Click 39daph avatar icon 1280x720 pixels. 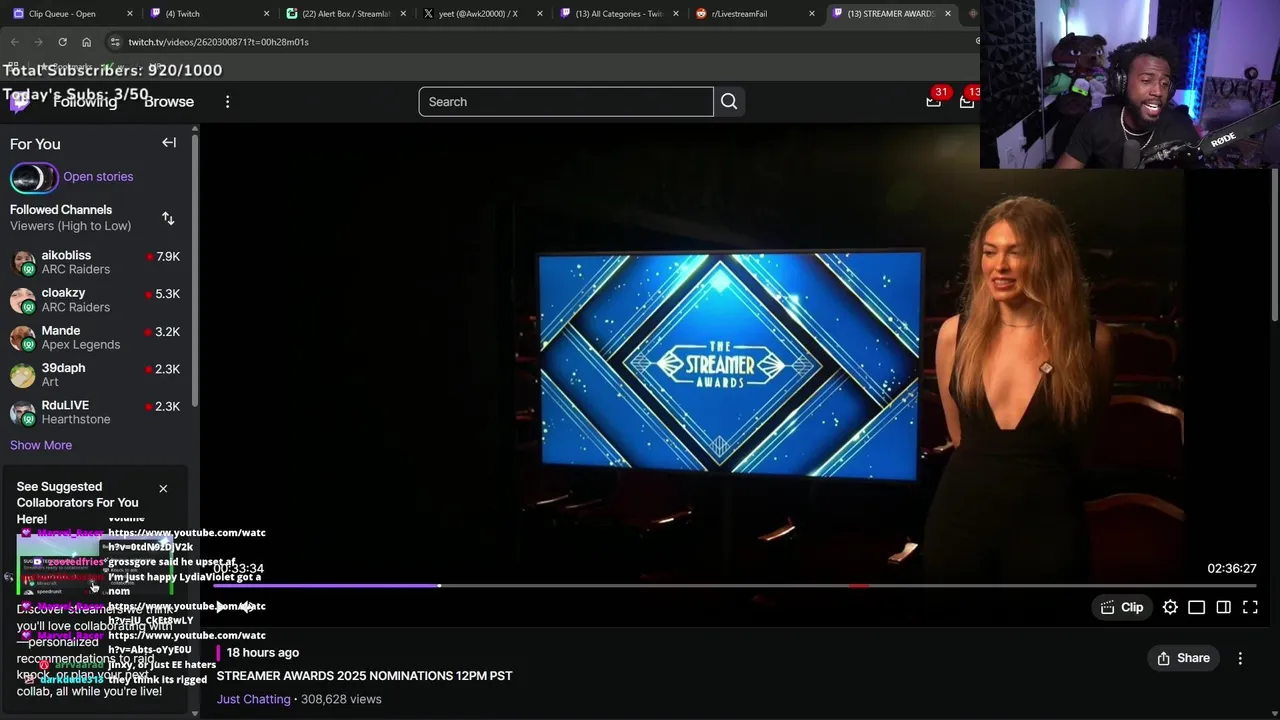coord(23,375)
